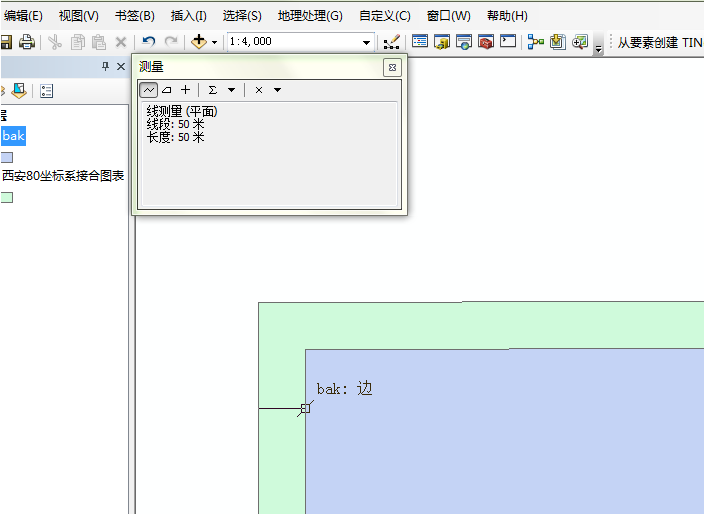Click the Undo arrow icon
The image size is (708, 522).
coord(149,42)
